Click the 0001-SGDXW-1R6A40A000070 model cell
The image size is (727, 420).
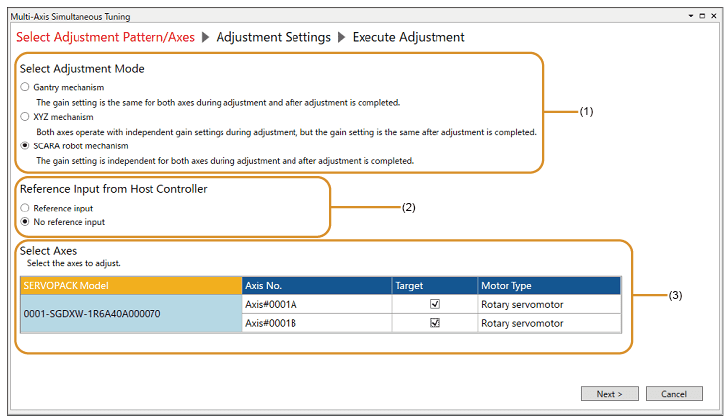(x=131, y=314)
